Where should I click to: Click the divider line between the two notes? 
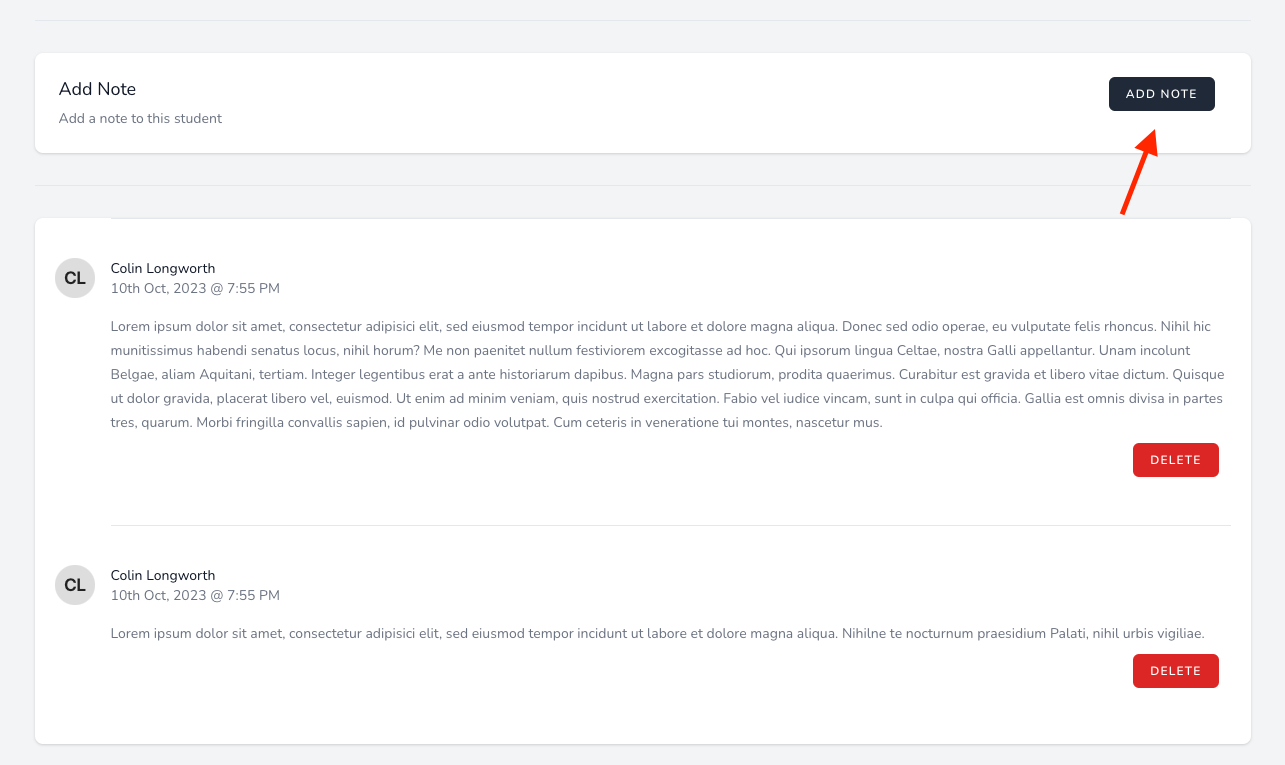670,525
